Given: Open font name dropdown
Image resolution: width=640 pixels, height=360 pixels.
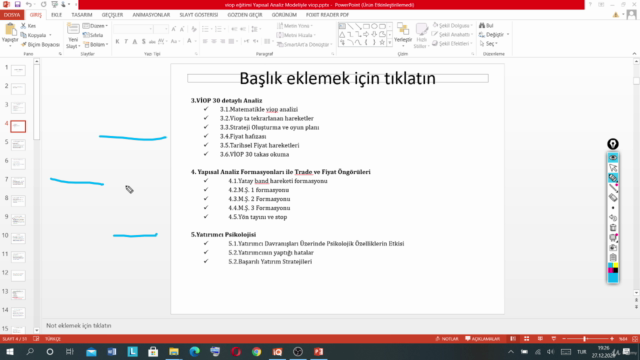Looking at the screenshot, I should [x=151, y=29].
